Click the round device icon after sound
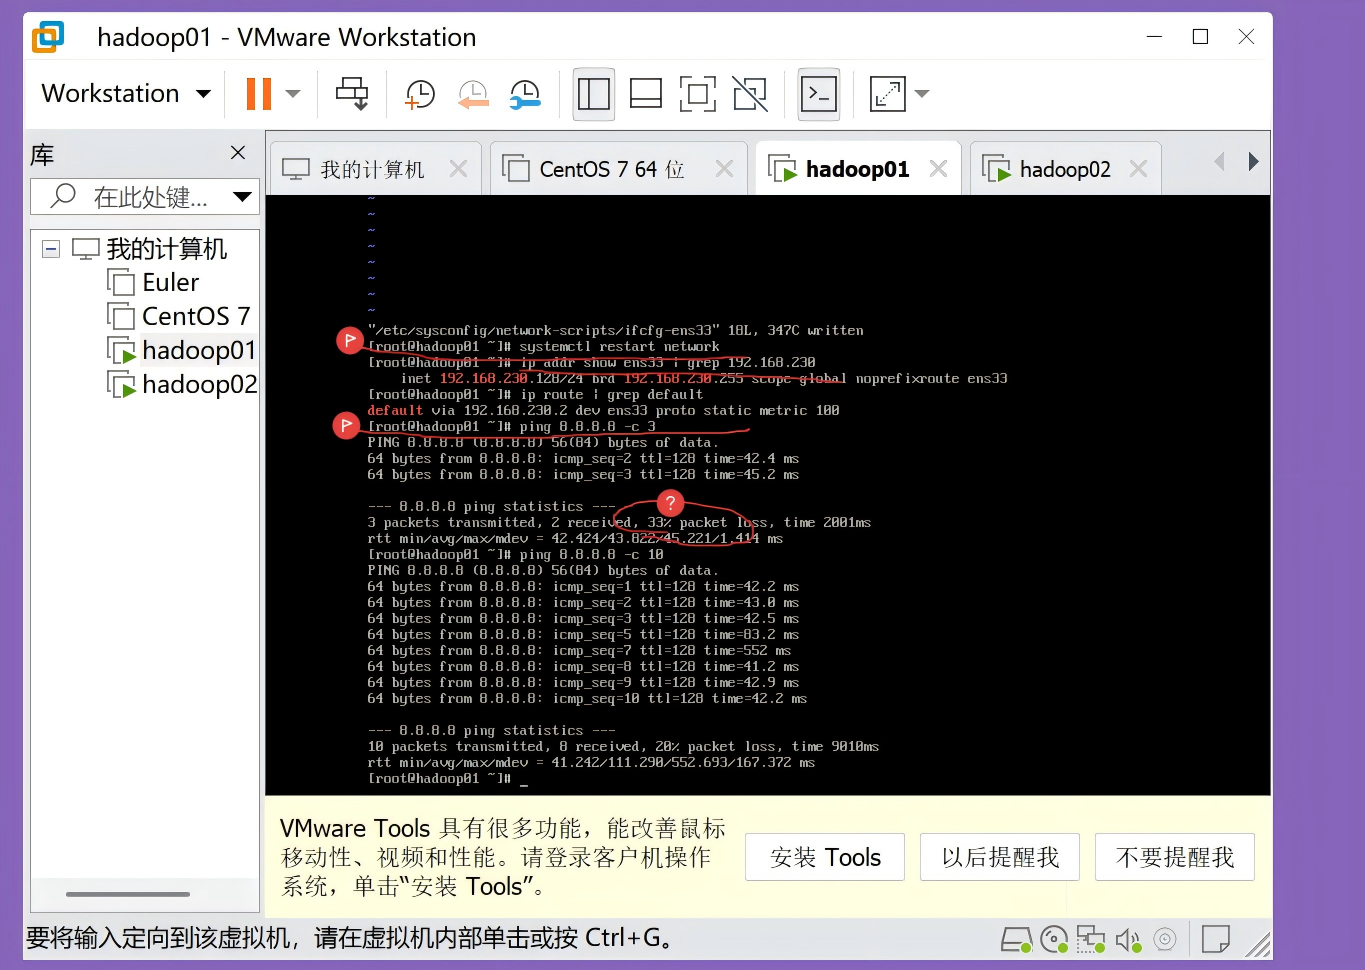 pos(1164,939)
